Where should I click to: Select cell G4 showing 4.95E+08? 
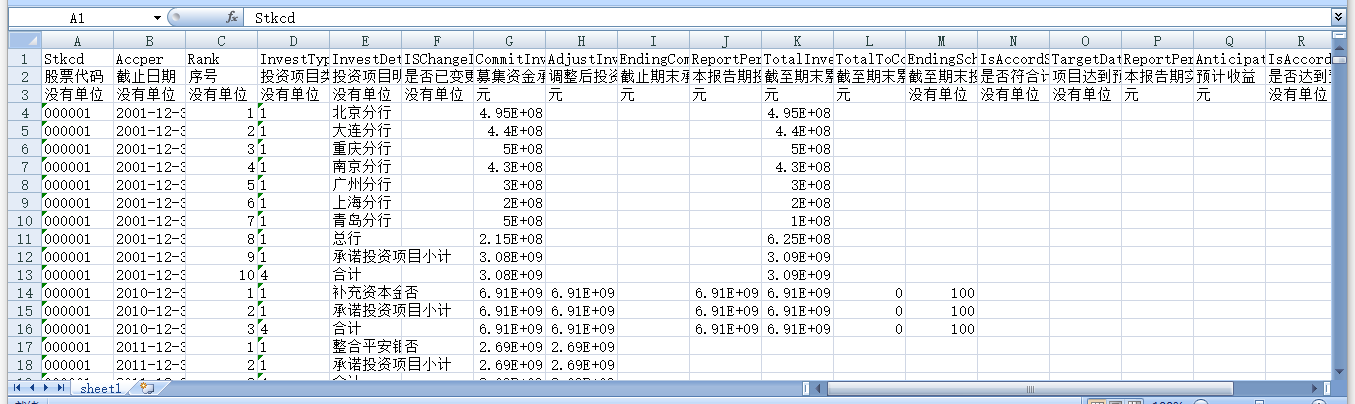click(x=509, y=113)
